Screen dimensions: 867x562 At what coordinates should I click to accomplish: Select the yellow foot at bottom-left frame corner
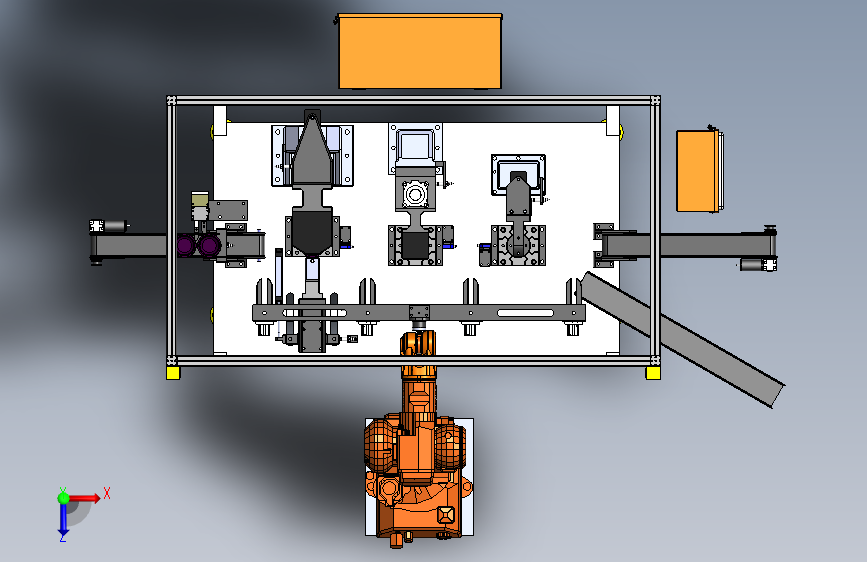click(x=173, y=373)
